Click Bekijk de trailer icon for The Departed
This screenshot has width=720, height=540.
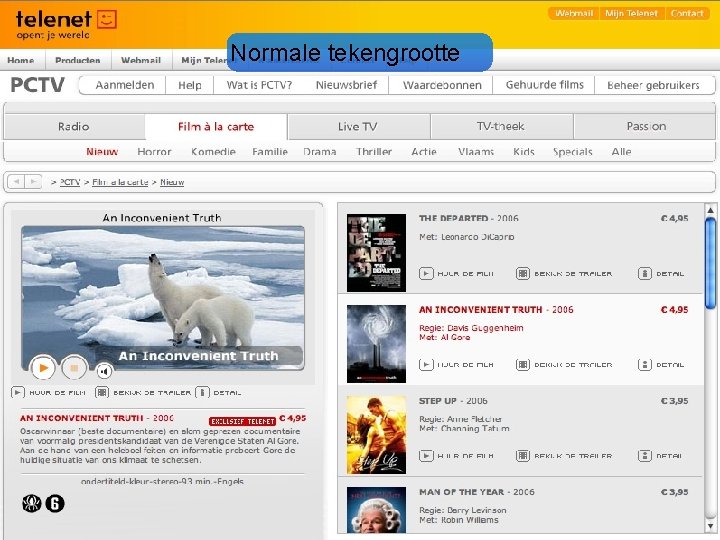click(x=523, y=274)
